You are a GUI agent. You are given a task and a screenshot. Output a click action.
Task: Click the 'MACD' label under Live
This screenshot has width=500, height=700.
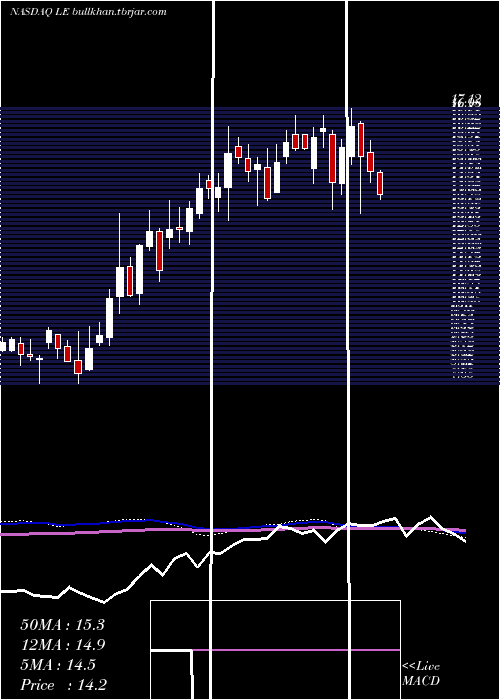coord(421,681)
